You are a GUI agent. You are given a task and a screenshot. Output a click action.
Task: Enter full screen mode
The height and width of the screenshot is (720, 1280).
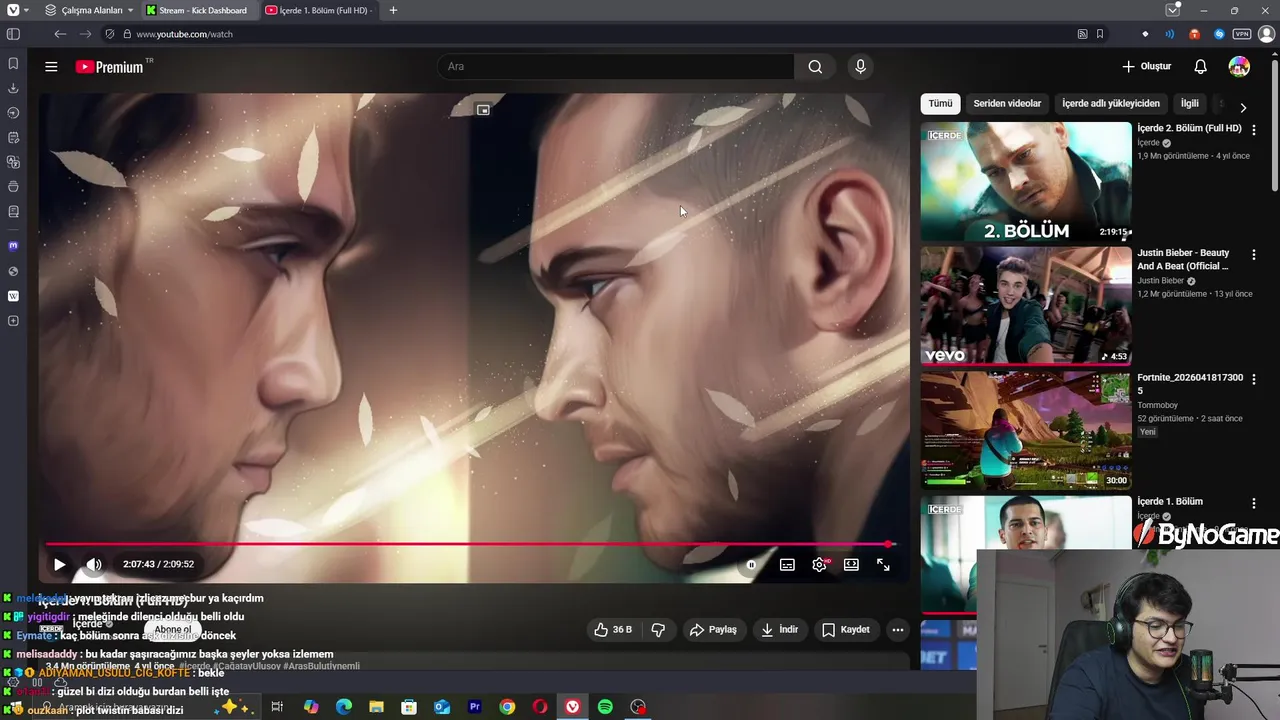click(883, 565)
